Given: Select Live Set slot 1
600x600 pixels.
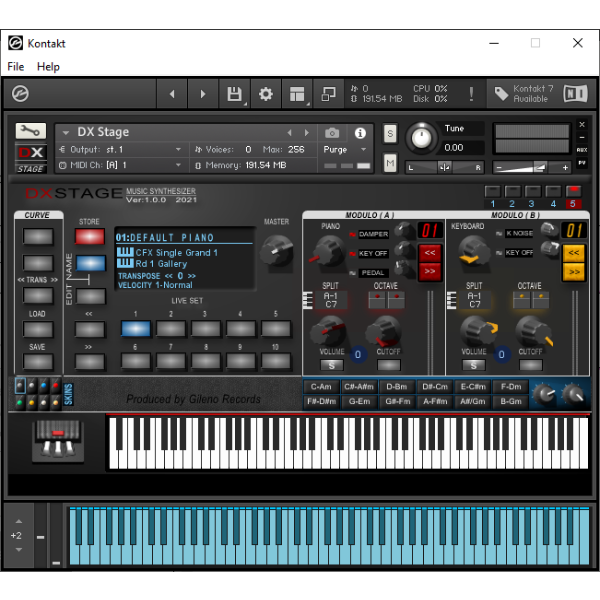Looking at the screenshot, I should [x=135, y=329].
